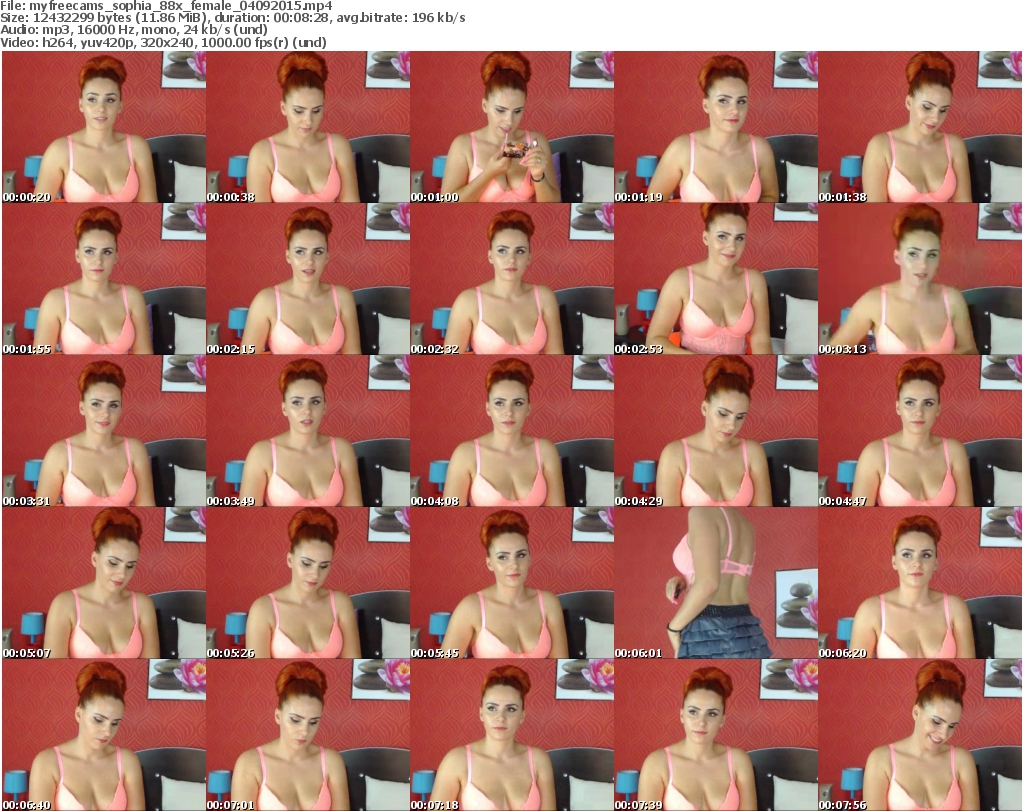Viewport: 1024px width, 811px height.
Task: Open the frame stamped 00:01:38
Action: (x=919, y=127)
